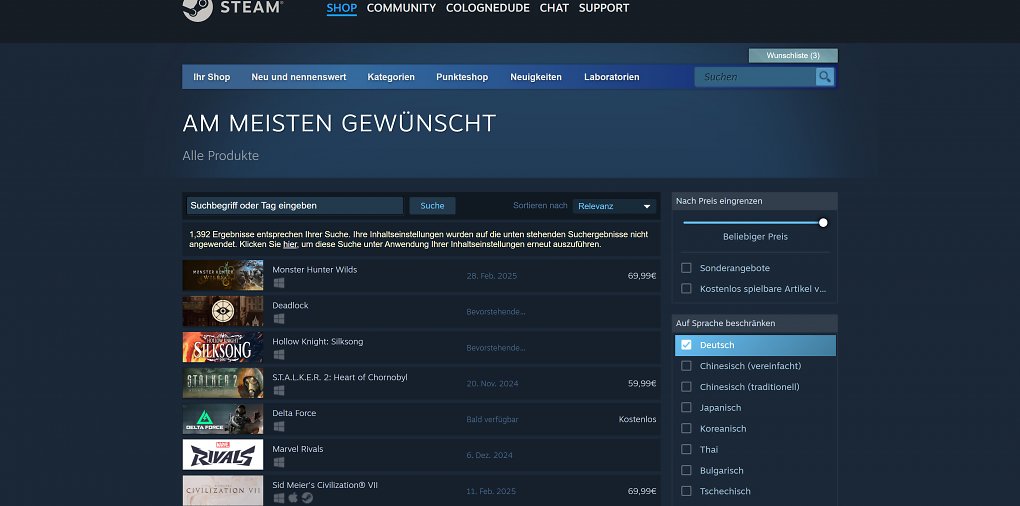Open the Sortieren nach Relevanz dropdown
The width and height of the screenshot is (1020, 506).
coord(614,206)
